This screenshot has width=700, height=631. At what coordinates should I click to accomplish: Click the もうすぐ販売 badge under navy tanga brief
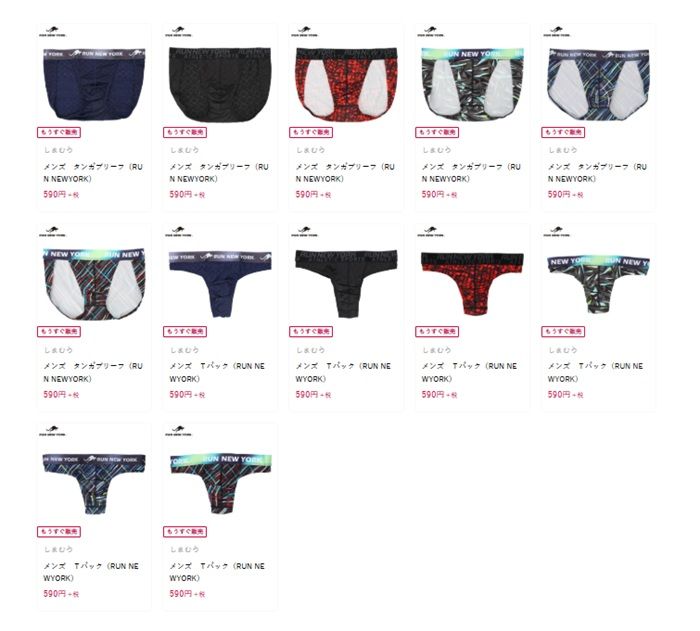coord(58,132)
